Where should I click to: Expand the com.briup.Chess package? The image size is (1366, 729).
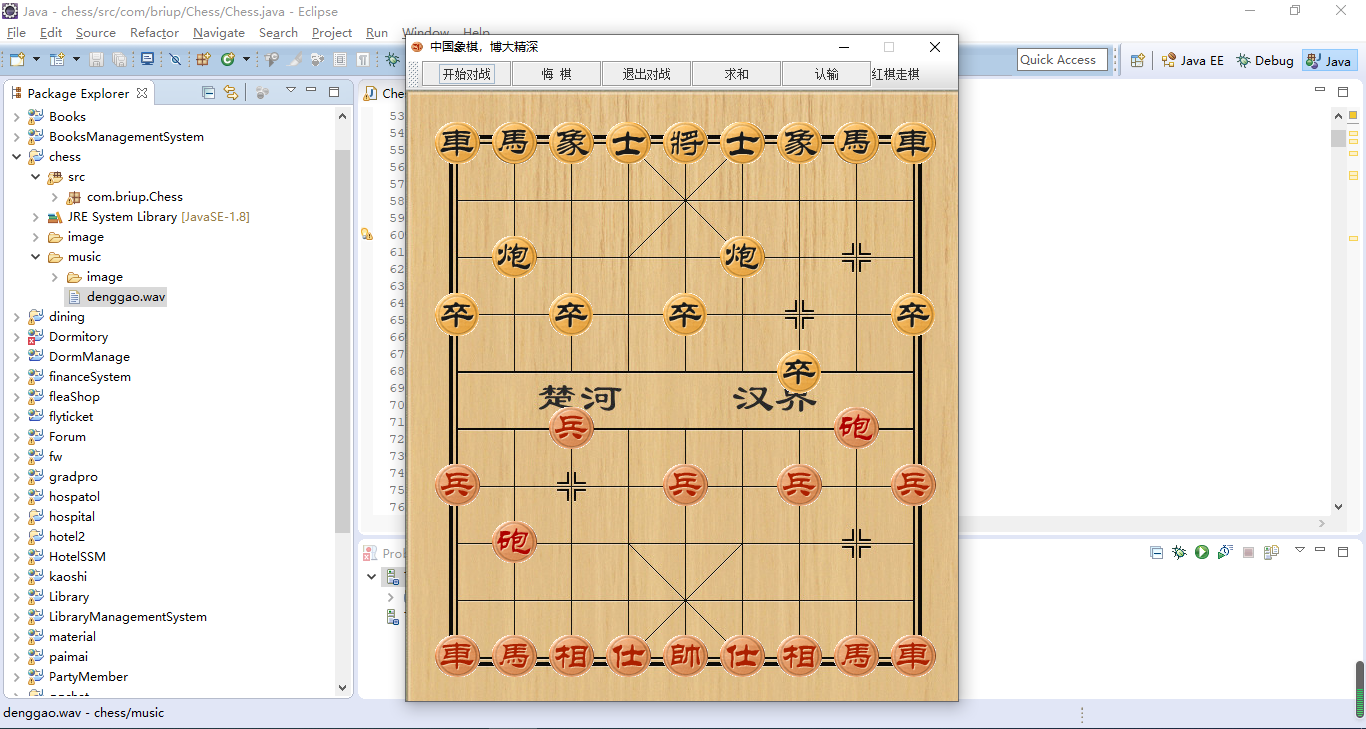(x=54, y=197)
